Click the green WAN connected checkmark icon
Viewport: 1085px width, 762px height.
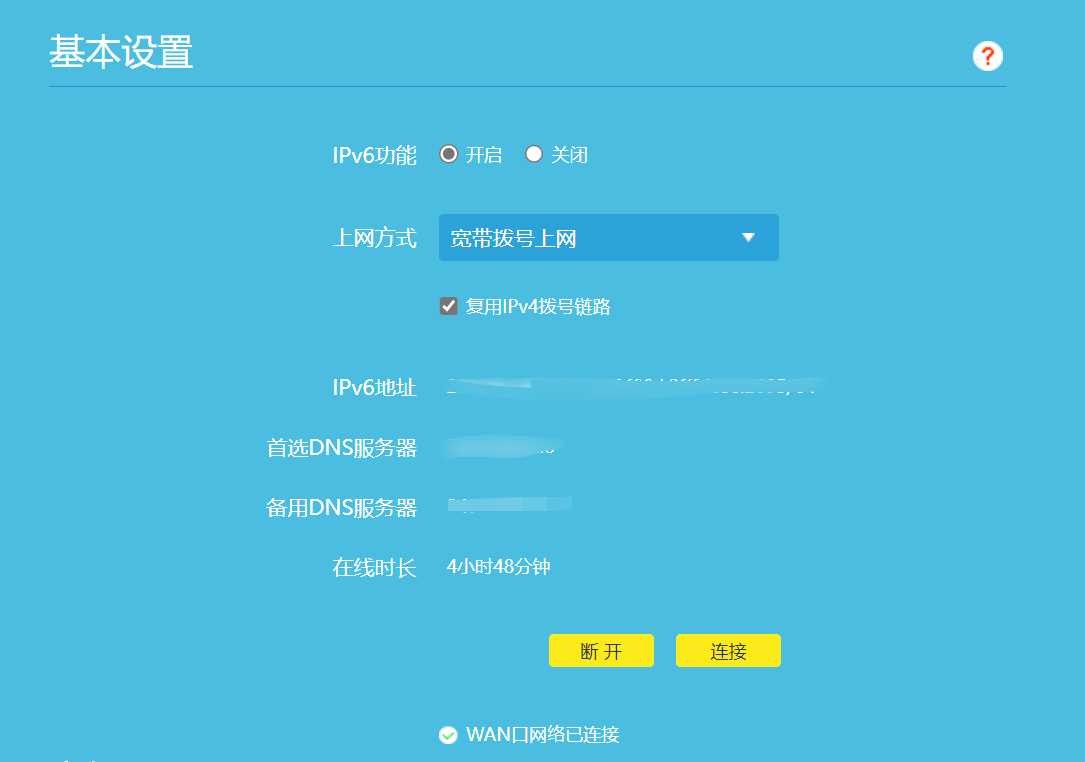click(x=448, y=735)
